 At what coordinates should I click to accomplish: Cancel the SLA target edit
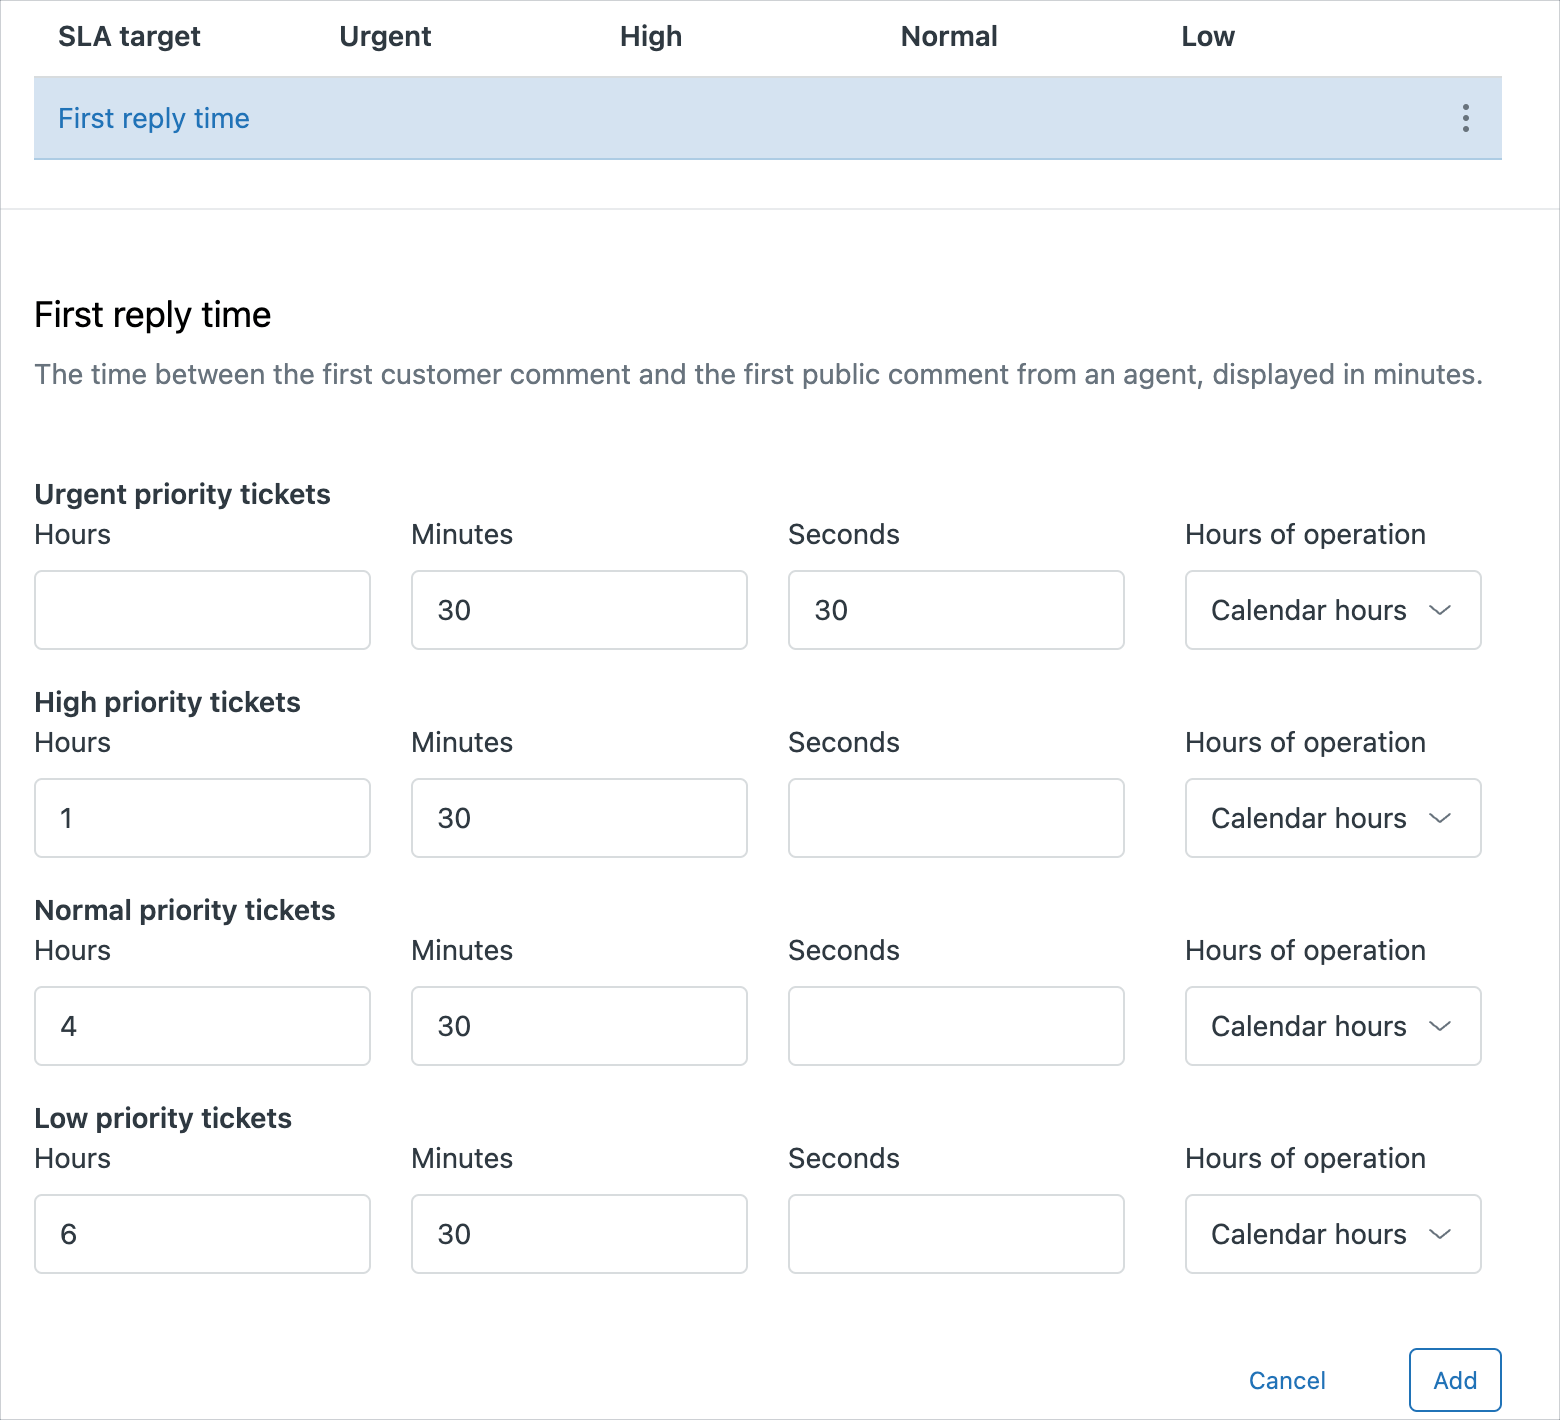1286,1380
